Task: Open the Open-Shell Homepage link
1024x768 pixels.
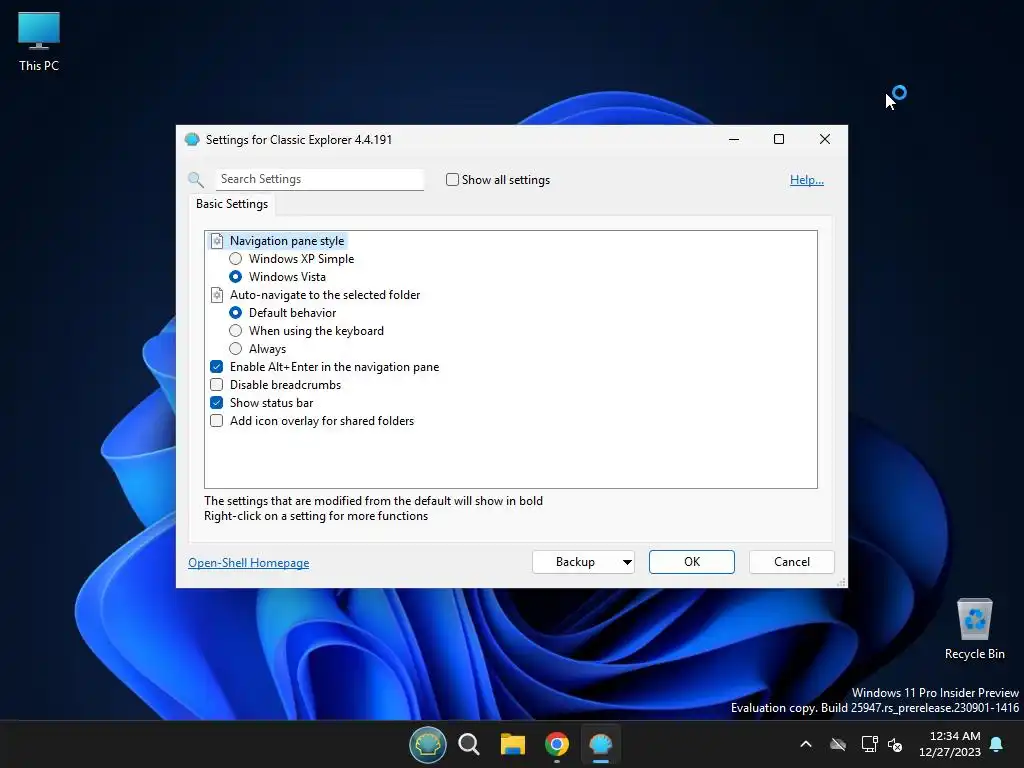Action: [248, 563]
